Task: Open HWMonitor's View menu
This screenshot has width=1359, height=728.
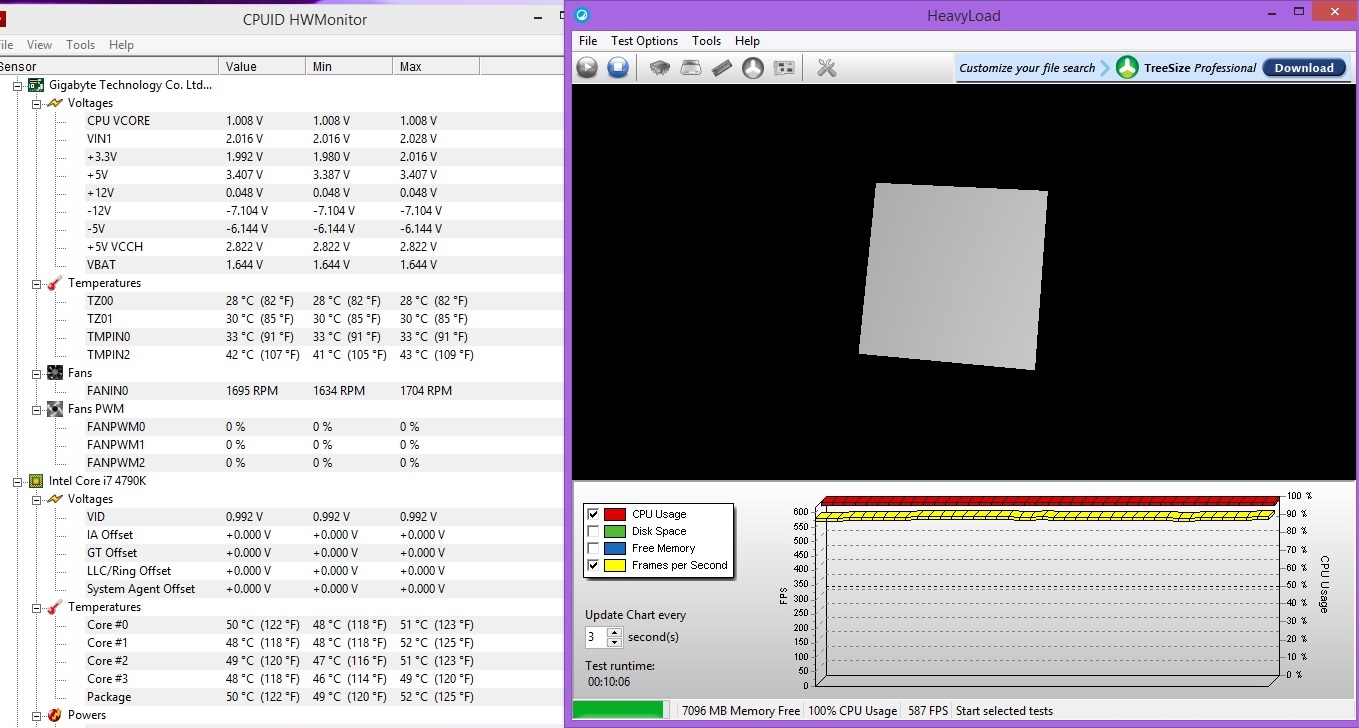Action: [x=40, y=45]
